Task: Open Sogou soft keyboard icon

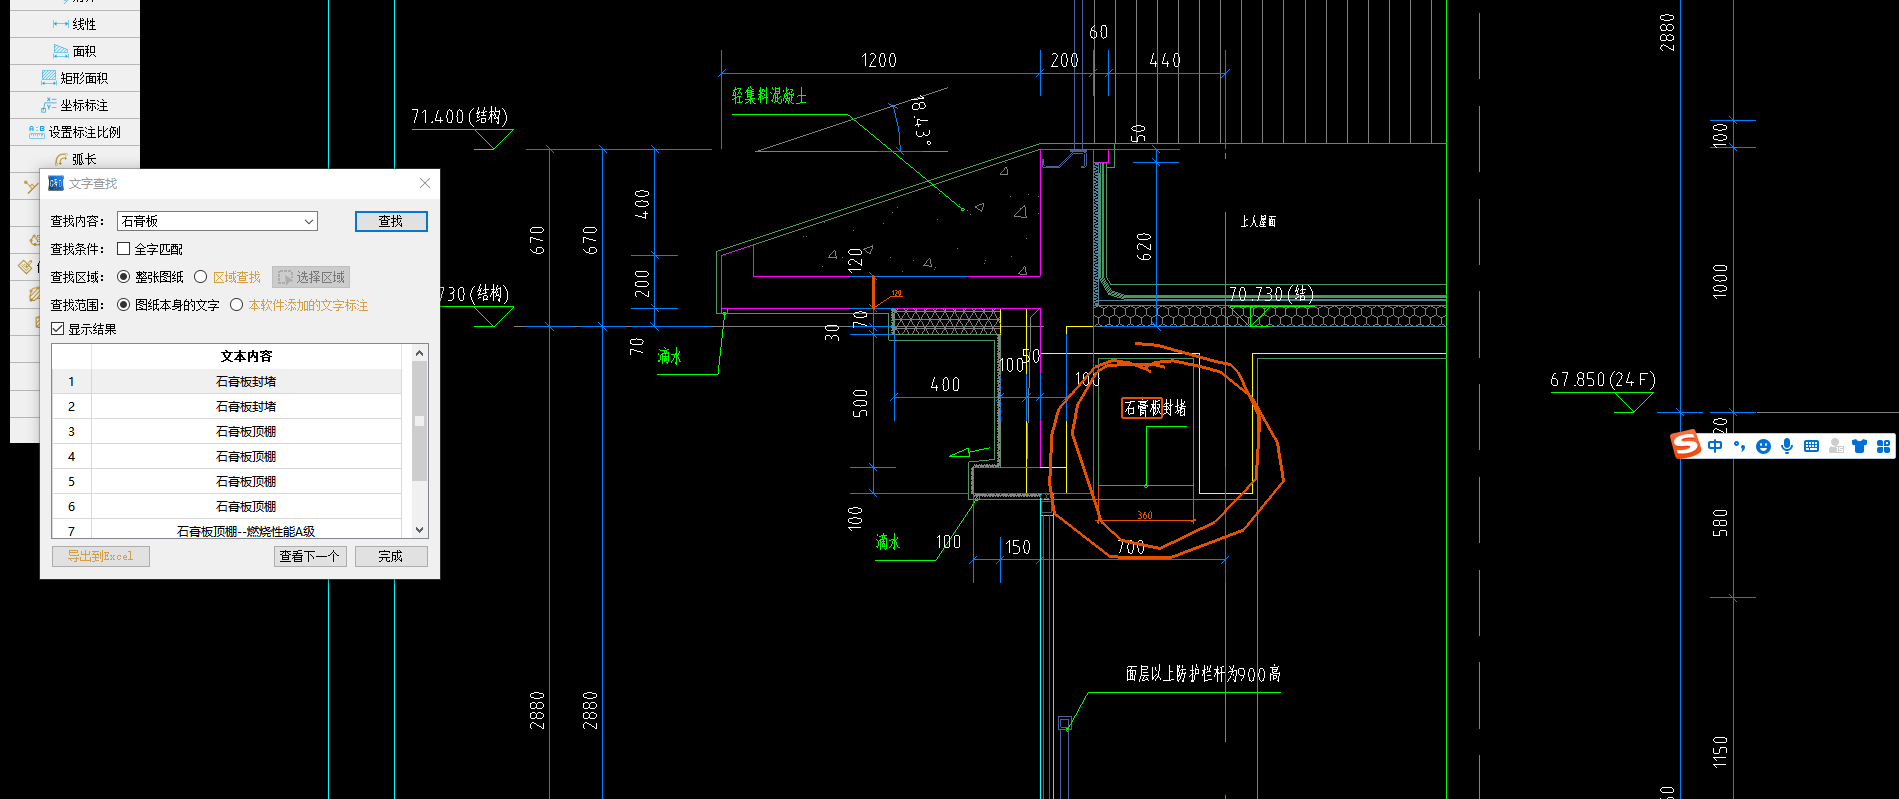Action: coord(1811,446)
